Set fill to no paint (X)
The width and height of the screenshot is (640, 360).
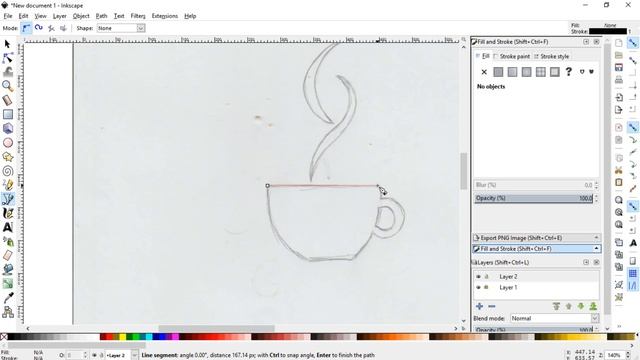pos(484,72)
